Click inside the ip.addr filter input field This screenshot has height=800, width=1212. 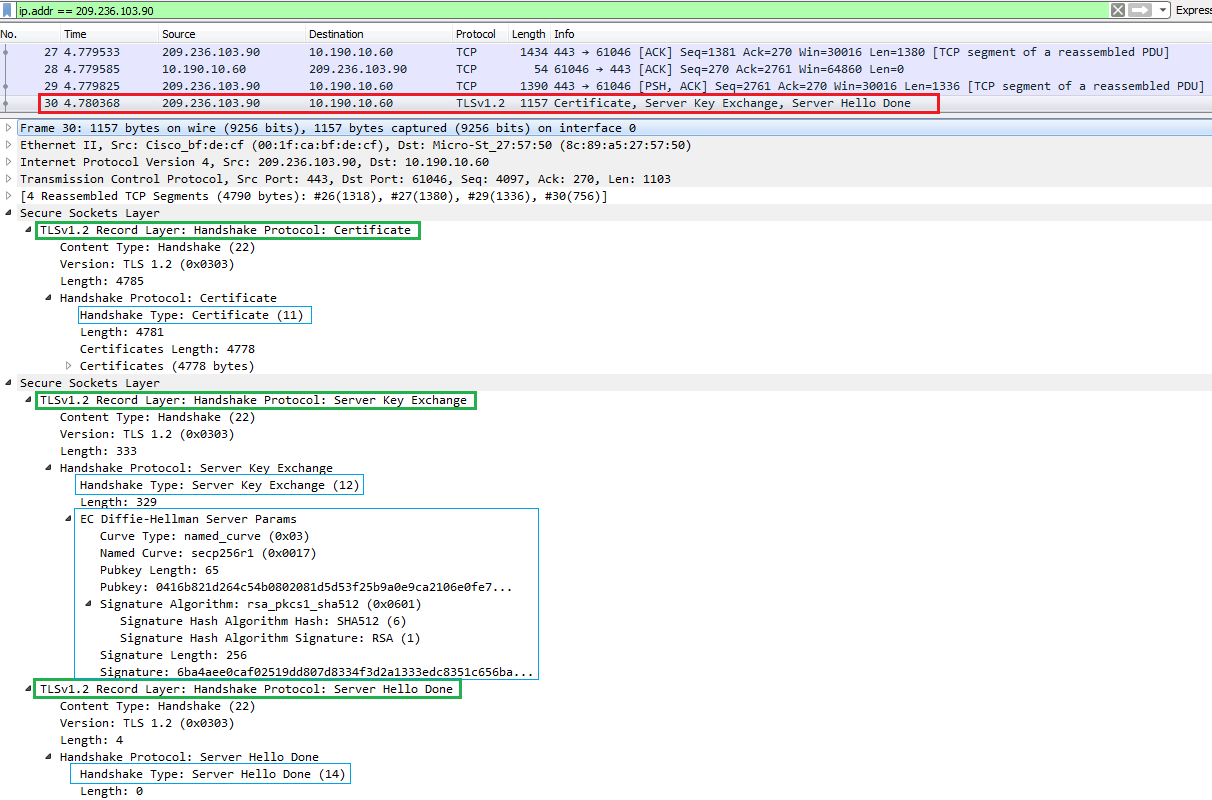(400, 10)
